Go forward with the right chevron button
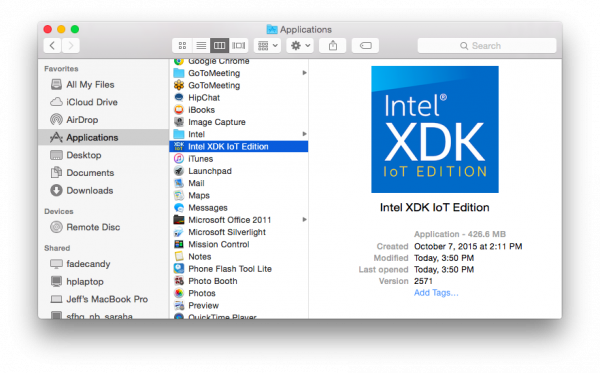 pyautogui.click(x=71, y=46)
